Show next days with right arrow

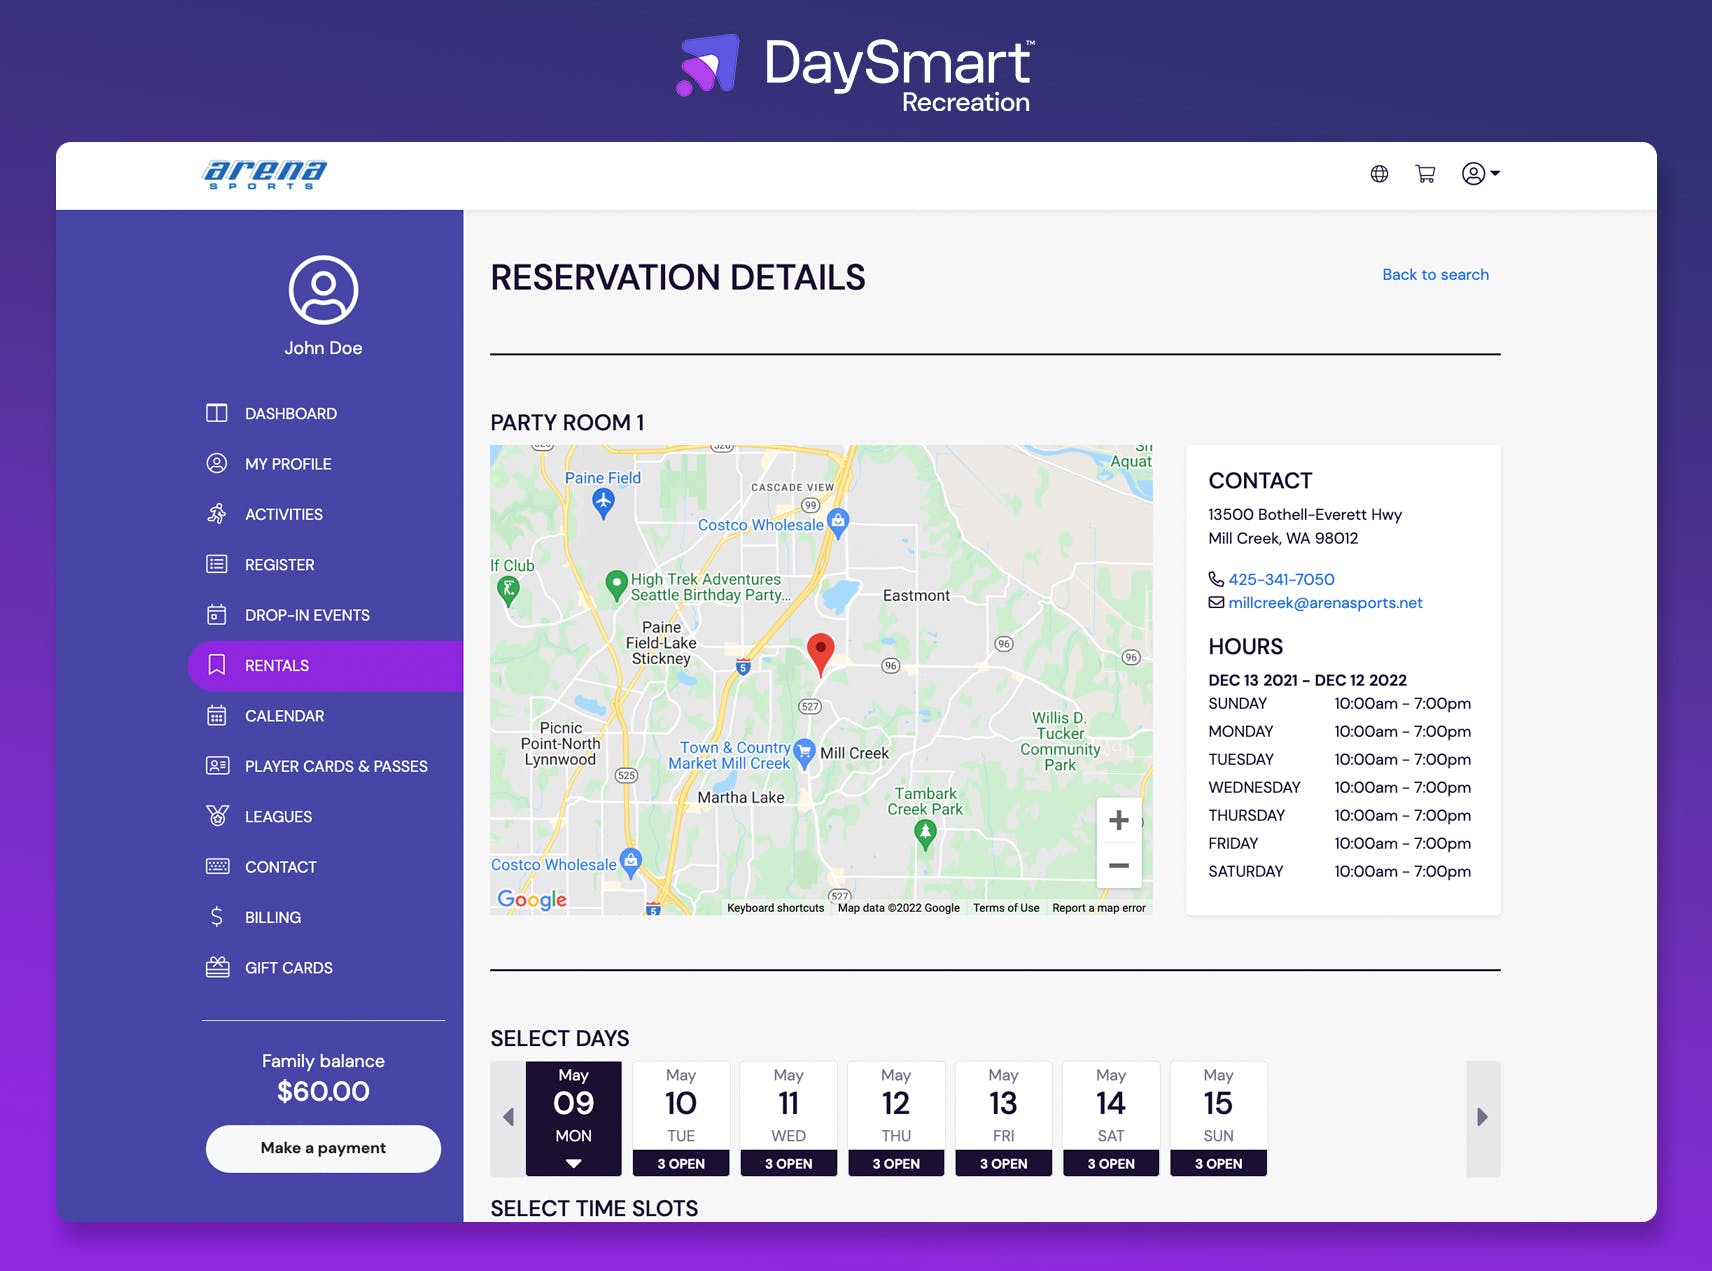(x=1483, y=1118)
